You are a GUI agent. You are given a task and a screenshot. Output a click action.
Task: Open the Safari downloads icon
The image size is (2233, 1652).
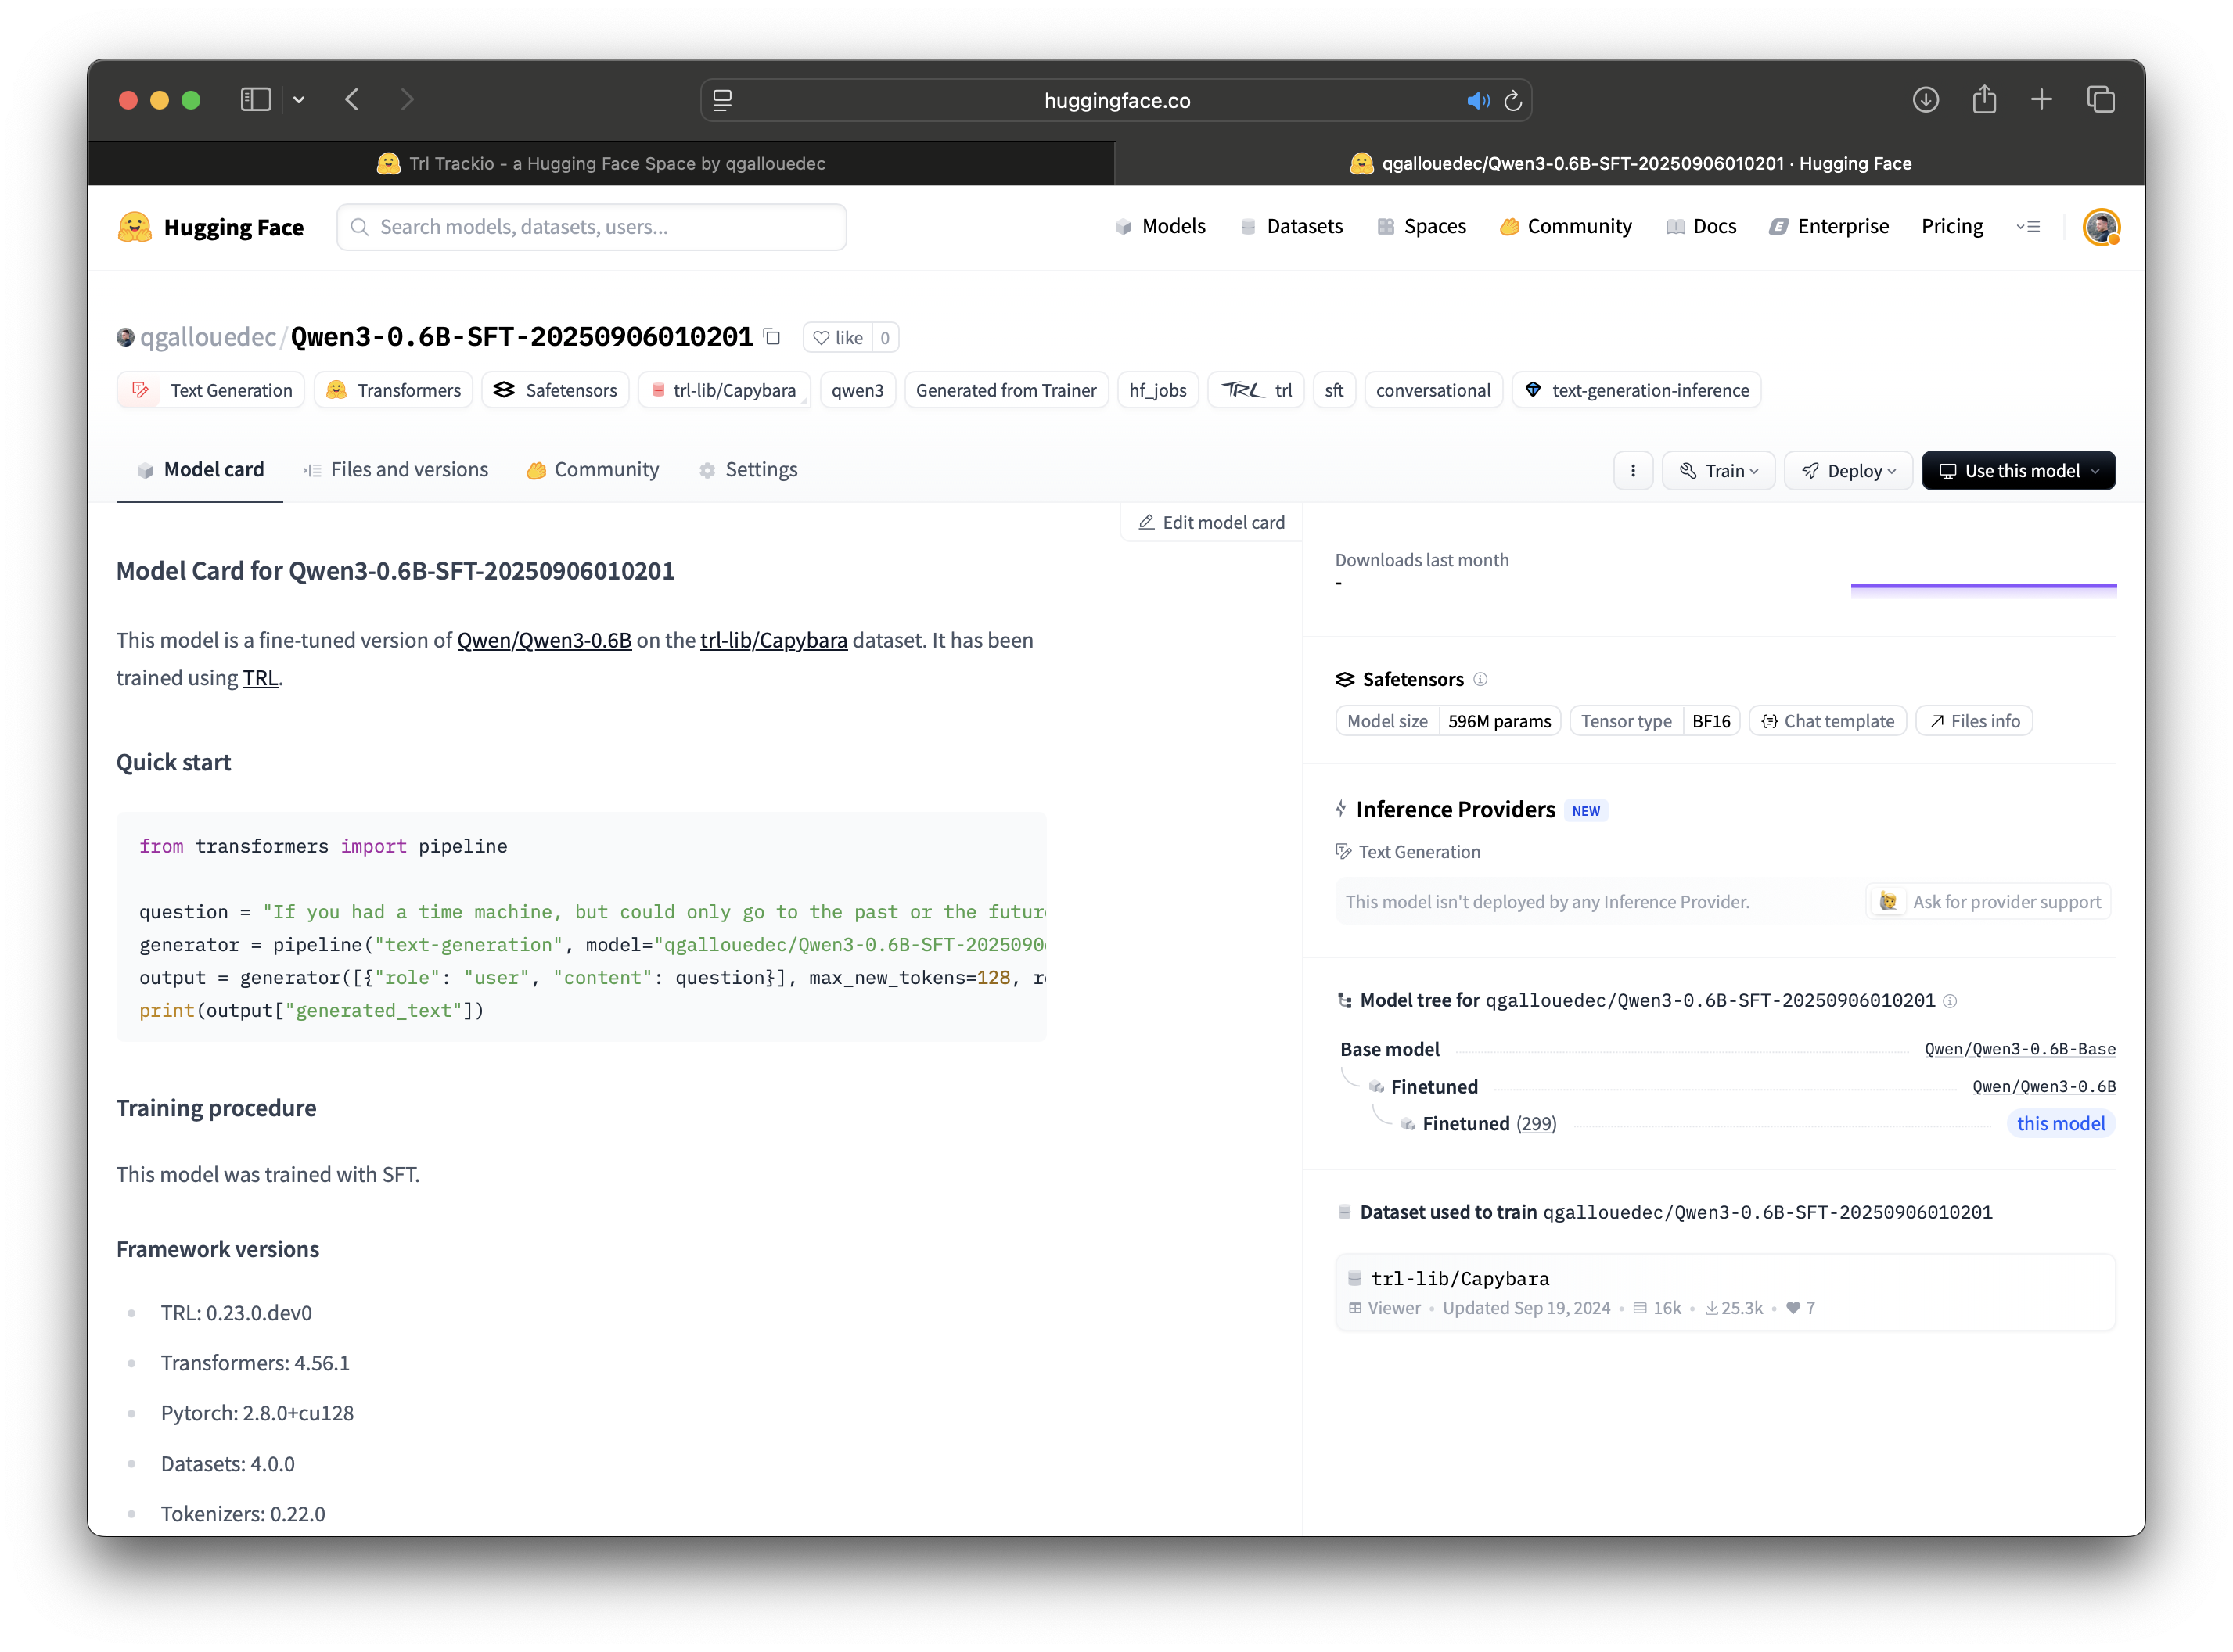click(x=1925, y=100)
